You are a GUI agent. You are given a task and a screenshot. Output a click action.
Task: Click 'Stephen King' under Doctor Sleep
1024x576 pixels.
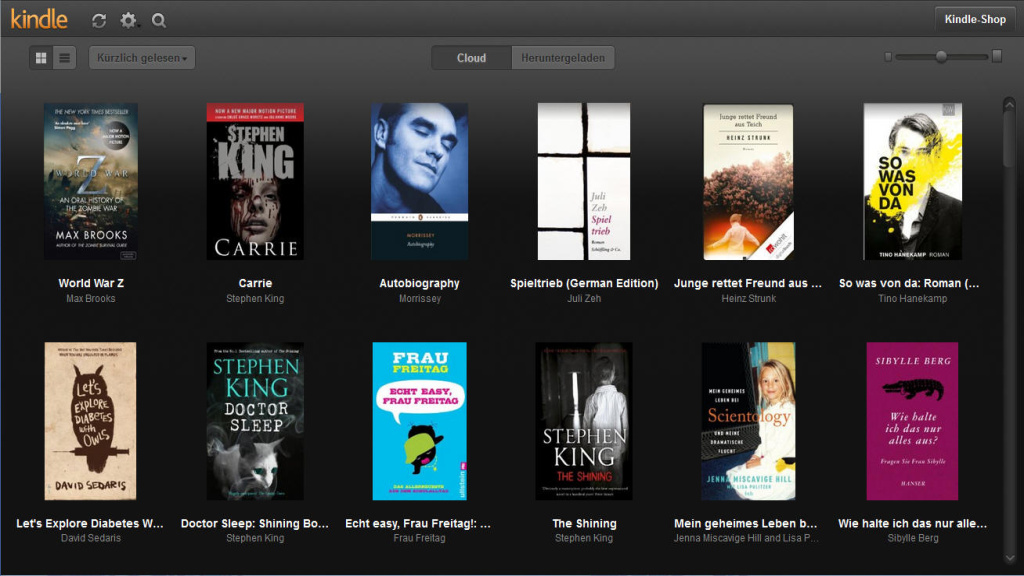(255, 538)
